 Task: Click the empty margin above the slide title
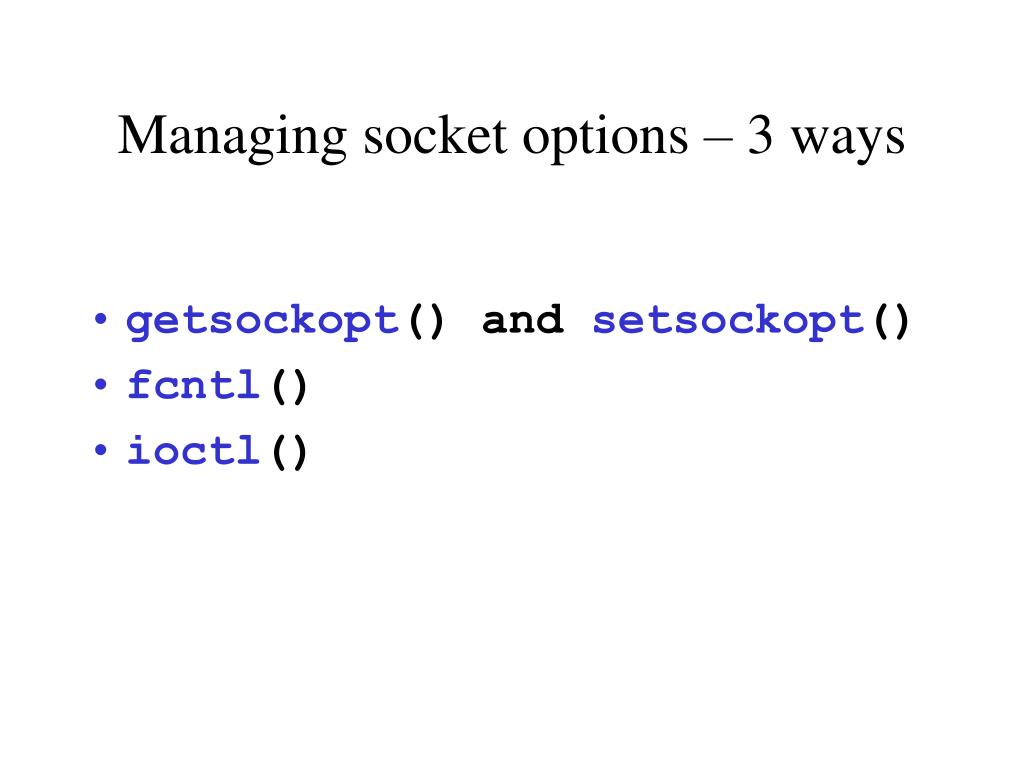(512, 52)
